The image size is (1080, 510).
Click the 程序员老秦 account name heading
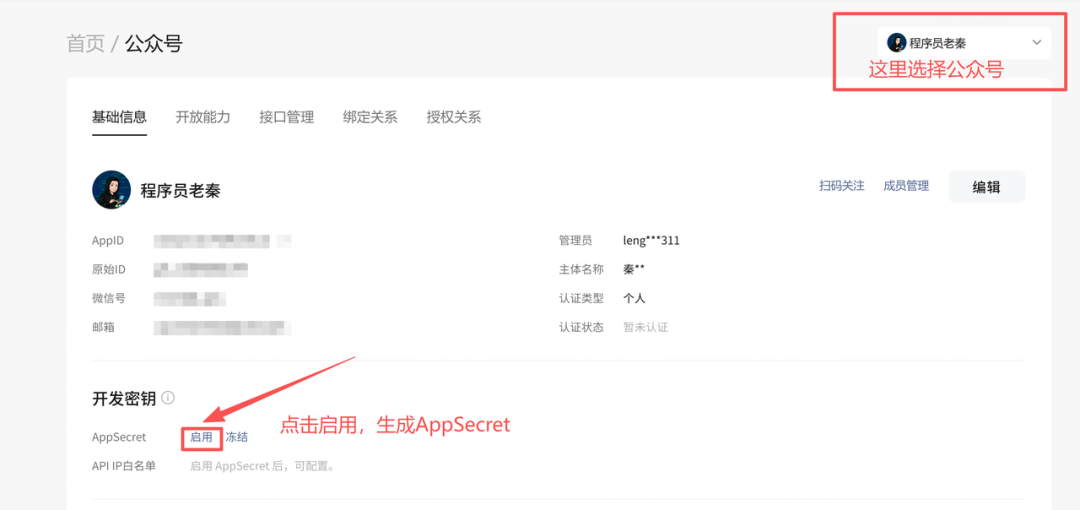[180, 191]
